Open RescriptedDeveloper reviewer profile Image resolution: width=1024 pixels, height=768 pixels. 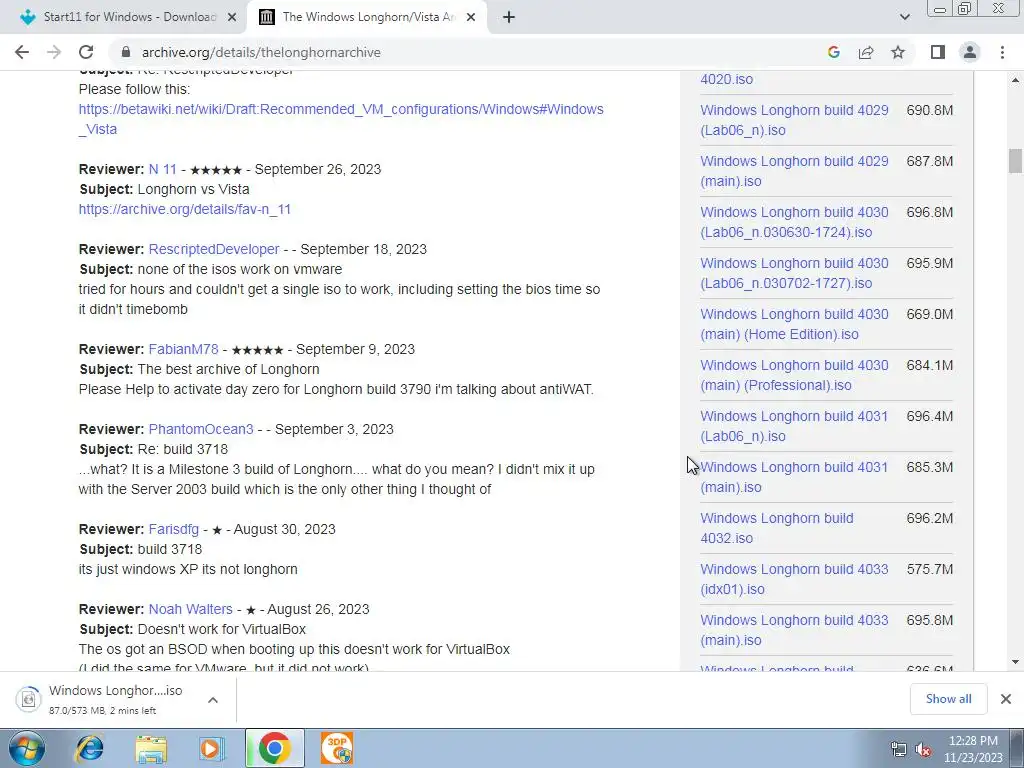214,249
